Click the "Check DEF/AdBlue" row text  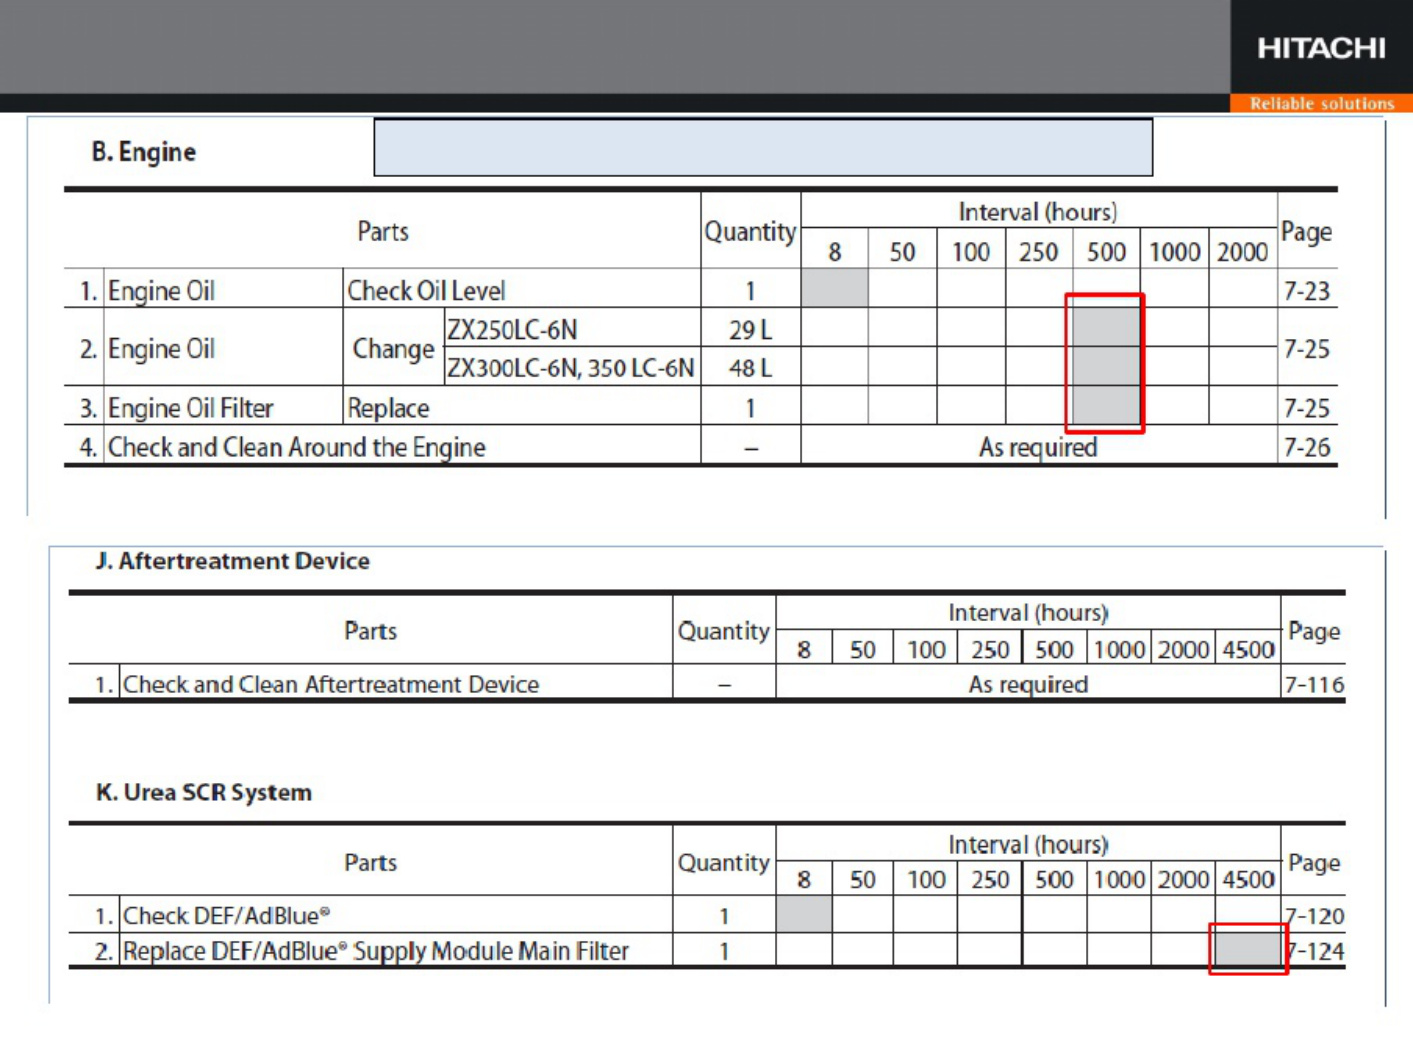[226, 916]
